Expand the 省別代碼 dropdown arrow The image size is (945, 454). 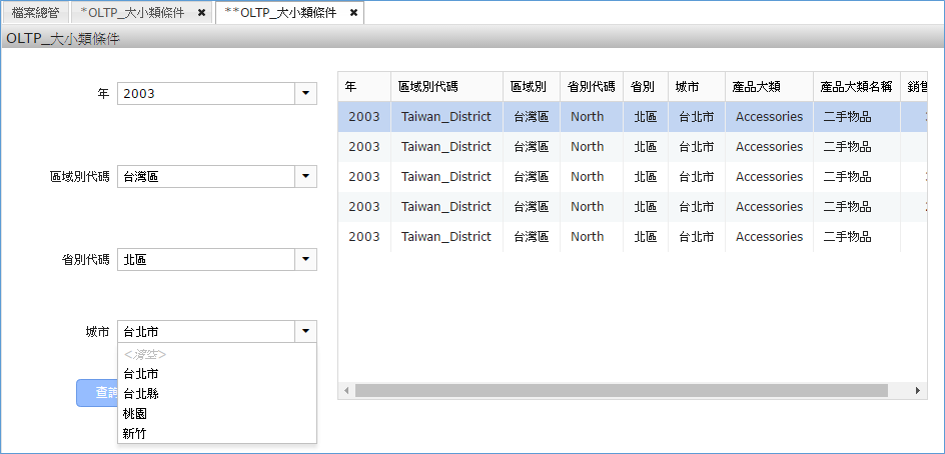click(305, 260)
